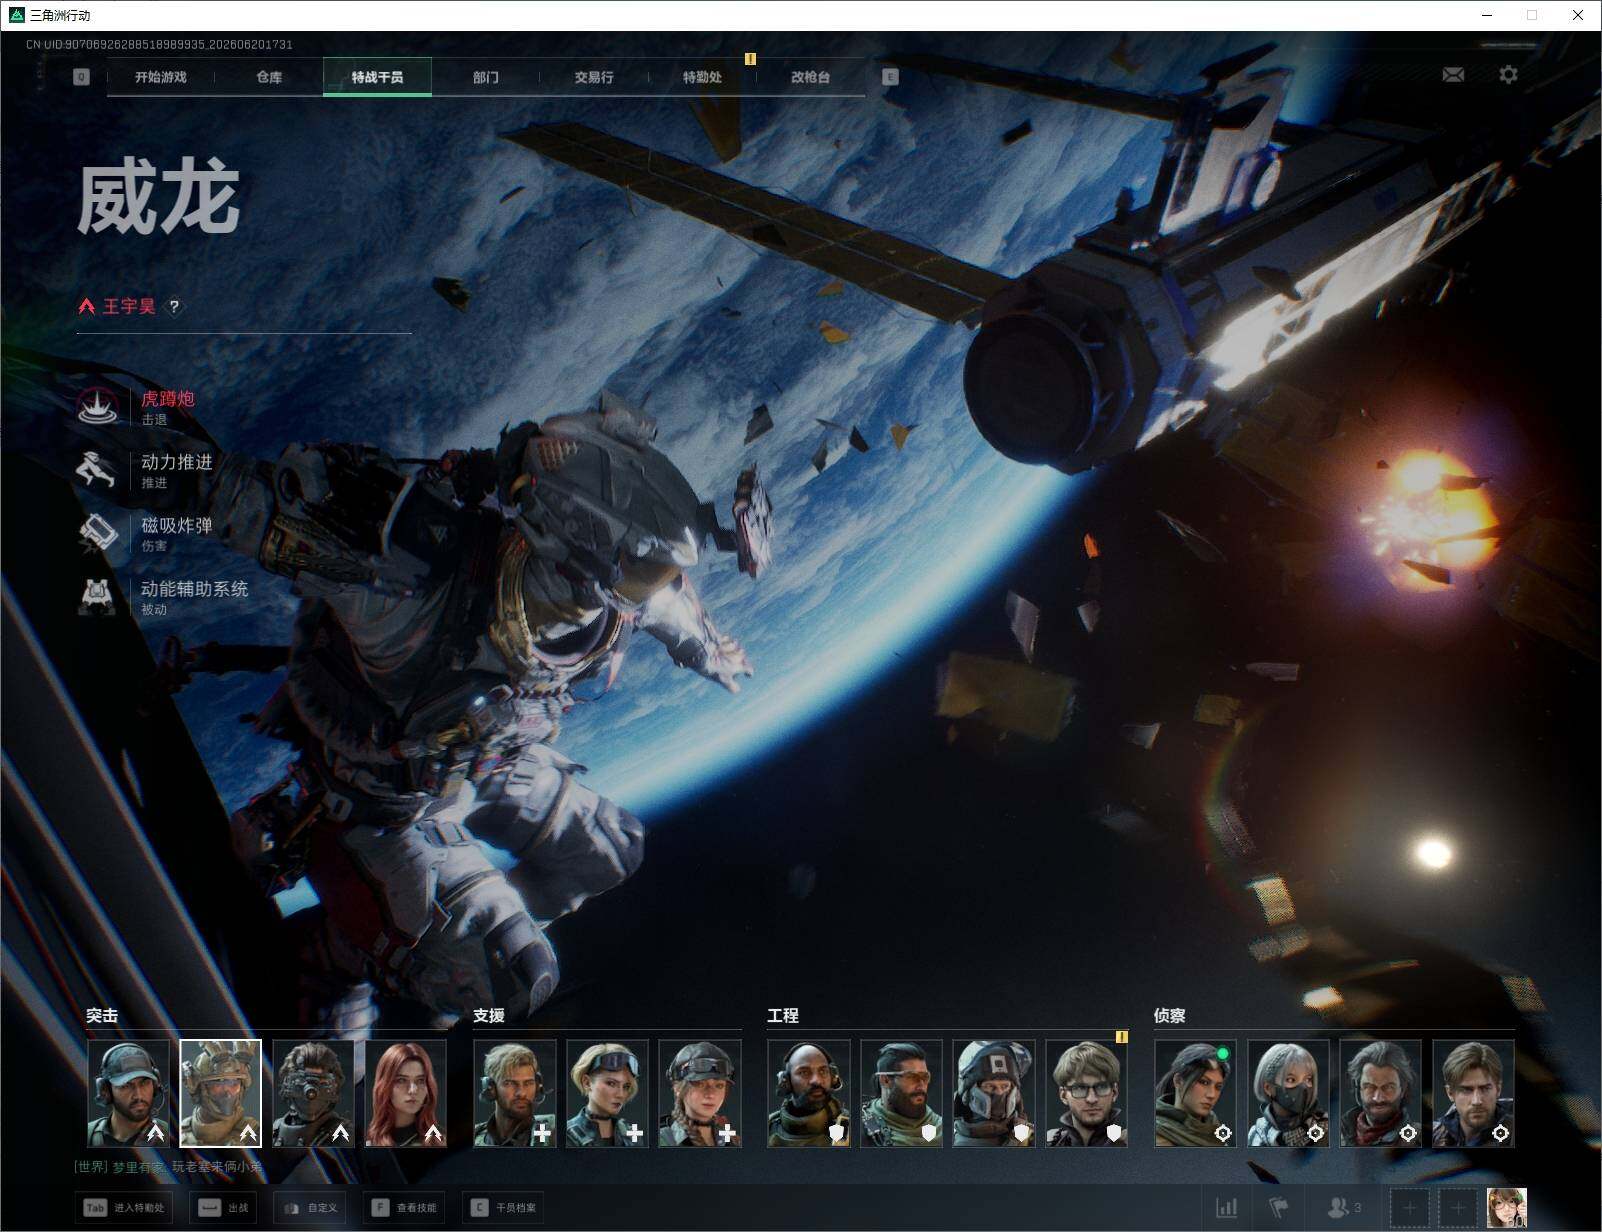Viewport: 1602px width, 1232px height.
Task: Click the 虎蹲炮 skill icon
Action: (98, 406)
